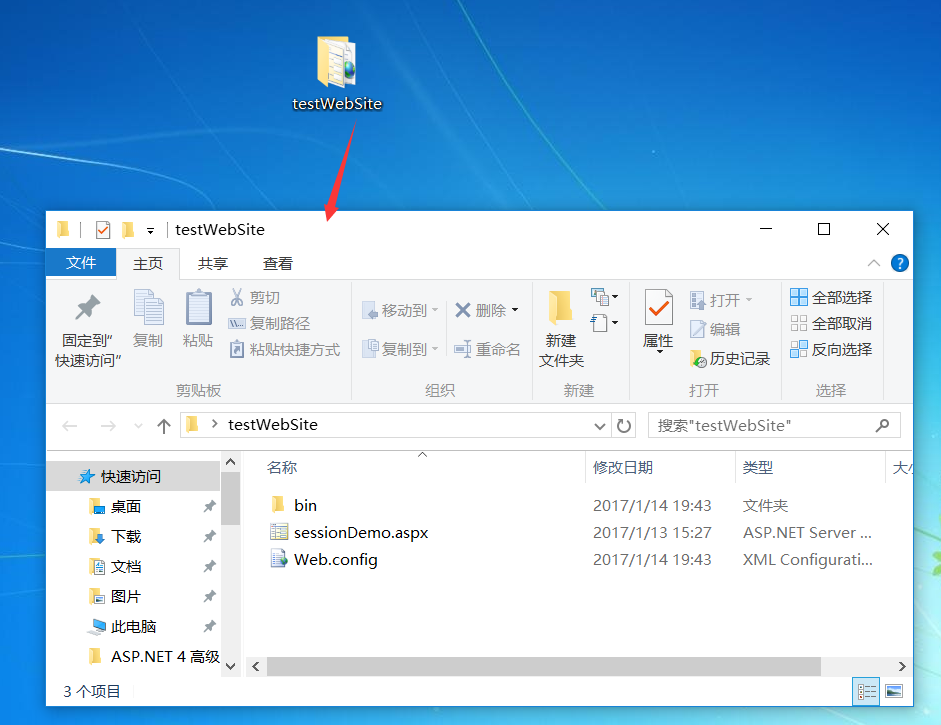Image resolution: width=941 pixels, height=725 pixels.
Task: Click the Refresh icon in address bar
Action: [x=624, y=425]
